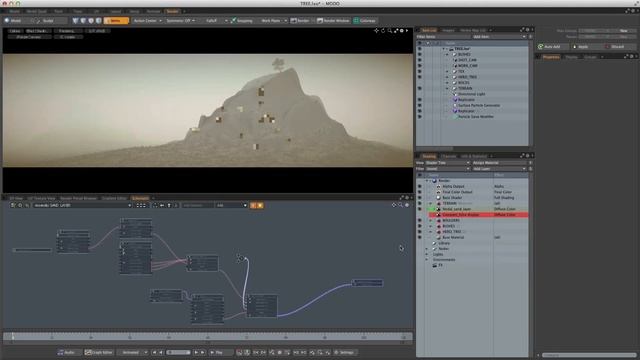
Task: Click the timeline scrub bar
Action: [x=208, y=337]
